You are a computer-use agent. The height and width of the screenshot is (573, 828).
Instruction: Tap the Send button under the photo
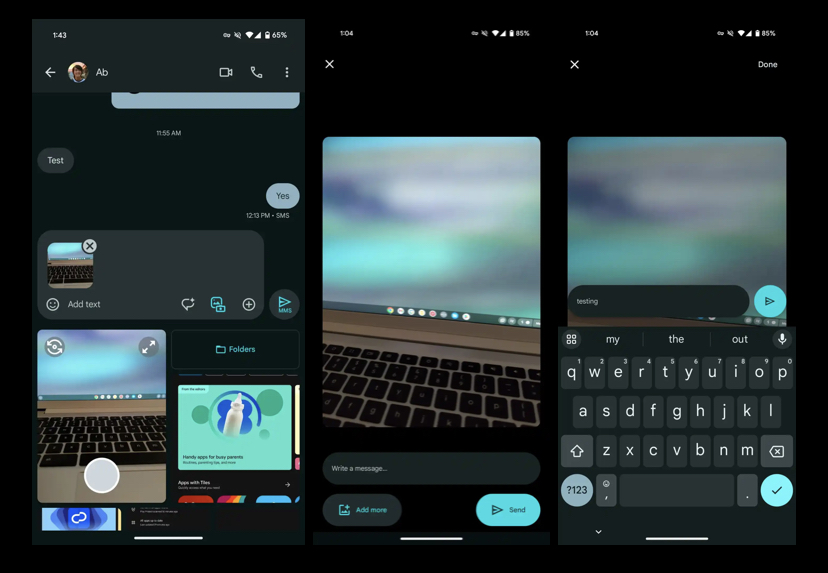pyautogui.click(x=508, y=510)
